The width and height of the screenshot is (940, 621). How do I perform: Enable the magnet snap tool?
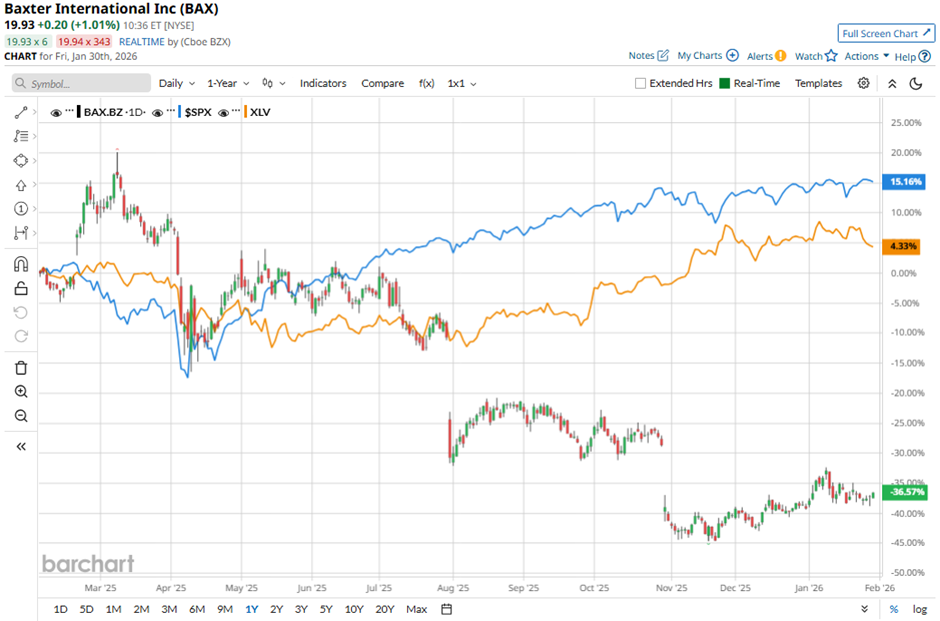point(20,265)
